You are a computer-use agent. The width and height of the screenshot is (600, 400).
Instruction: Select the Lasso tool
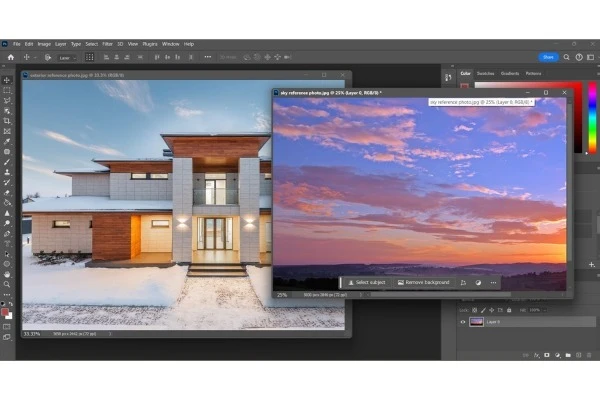[x=7, y=100]
